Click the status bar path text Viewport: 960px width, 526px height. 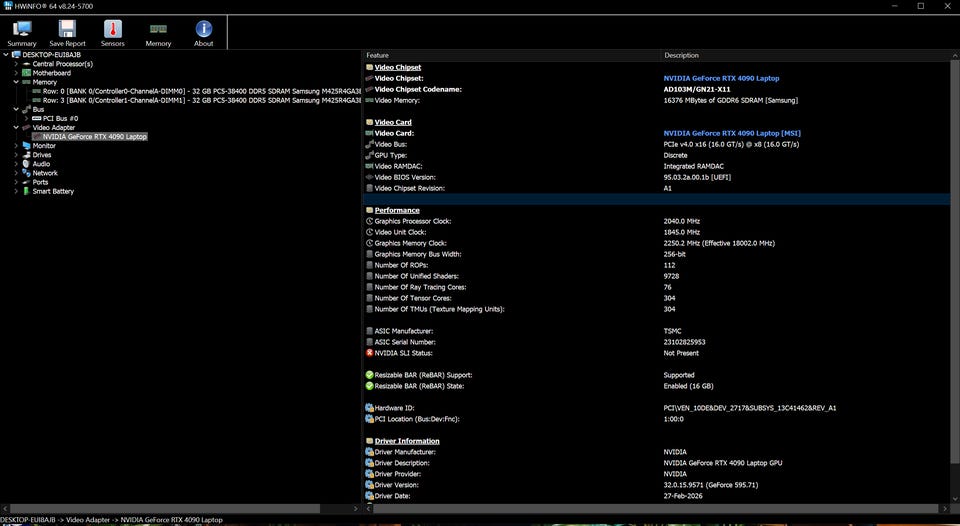tap(111, 520)
